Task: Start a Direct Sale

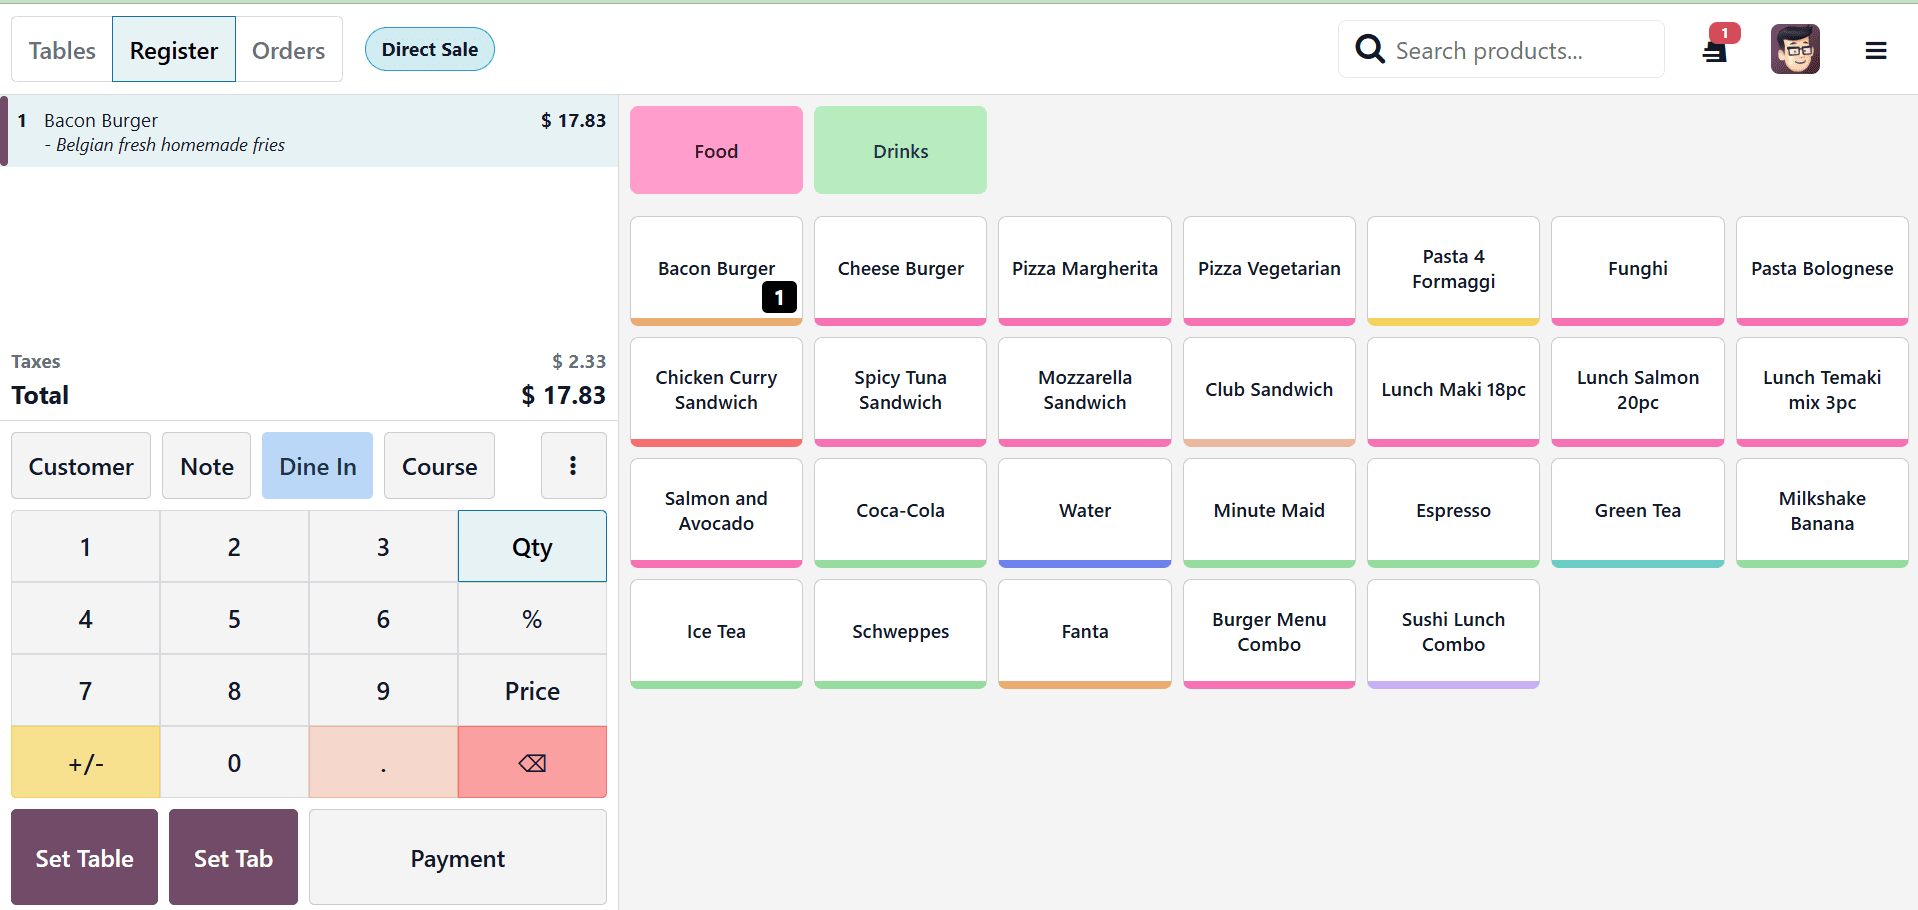Action: (429, 48)
